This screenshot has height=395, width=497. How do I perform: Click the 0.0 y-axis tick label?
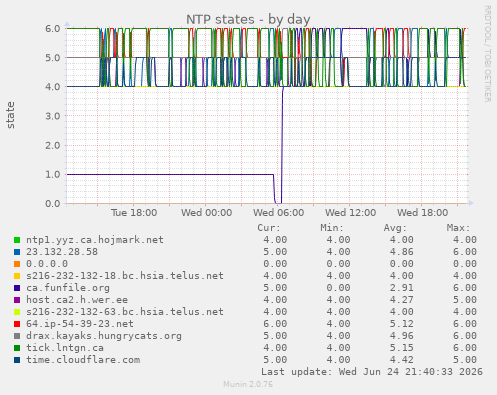pyautogui.click(x=53, y=204)
